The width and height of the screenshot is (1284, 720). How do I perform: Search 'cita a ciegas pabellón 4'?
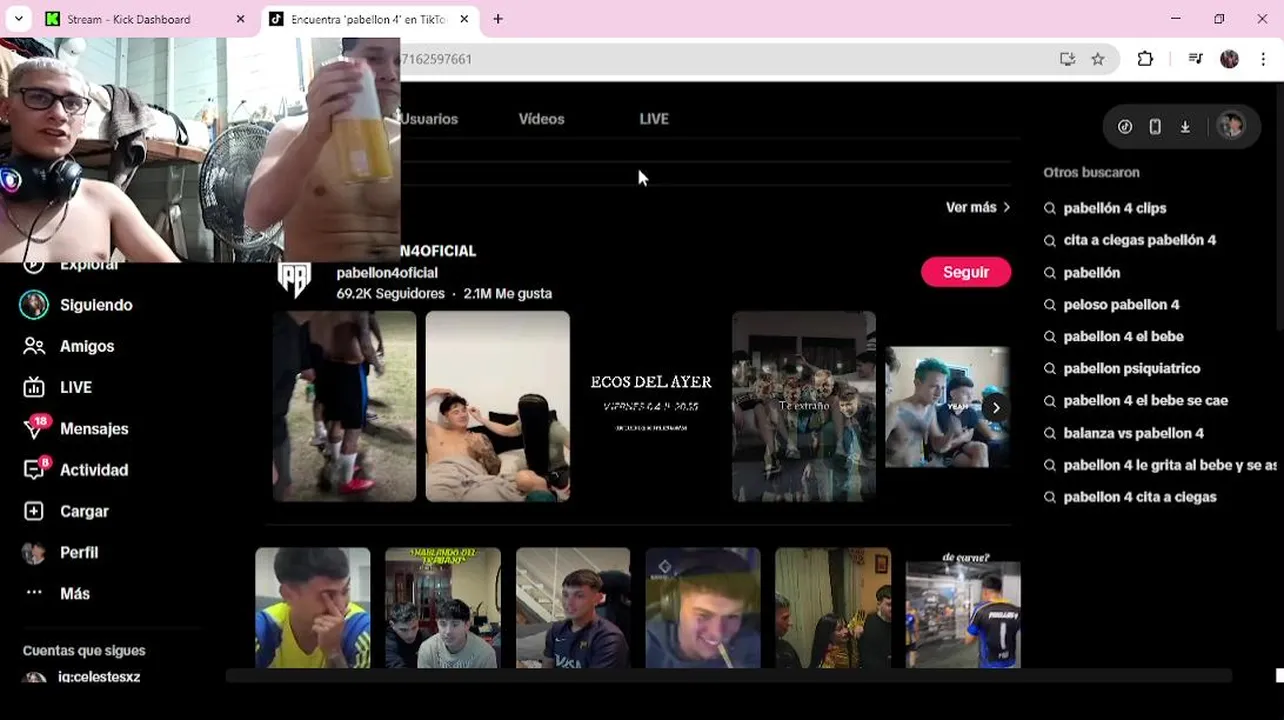(1140, 240)
